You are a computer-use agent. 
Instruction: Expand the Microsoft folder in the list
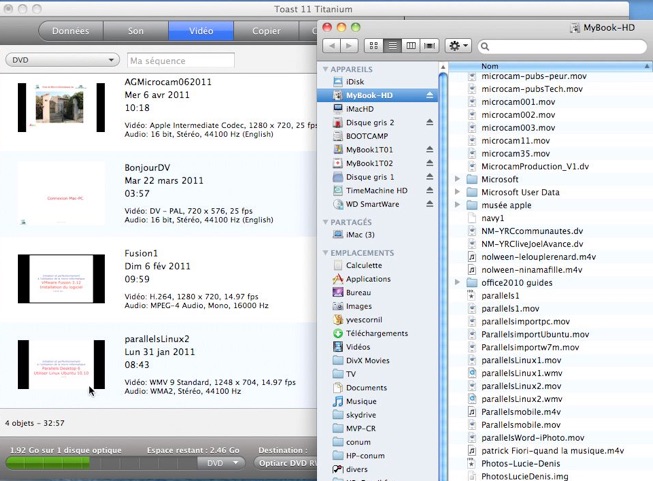pyautogui.click(x=457, y=179)
